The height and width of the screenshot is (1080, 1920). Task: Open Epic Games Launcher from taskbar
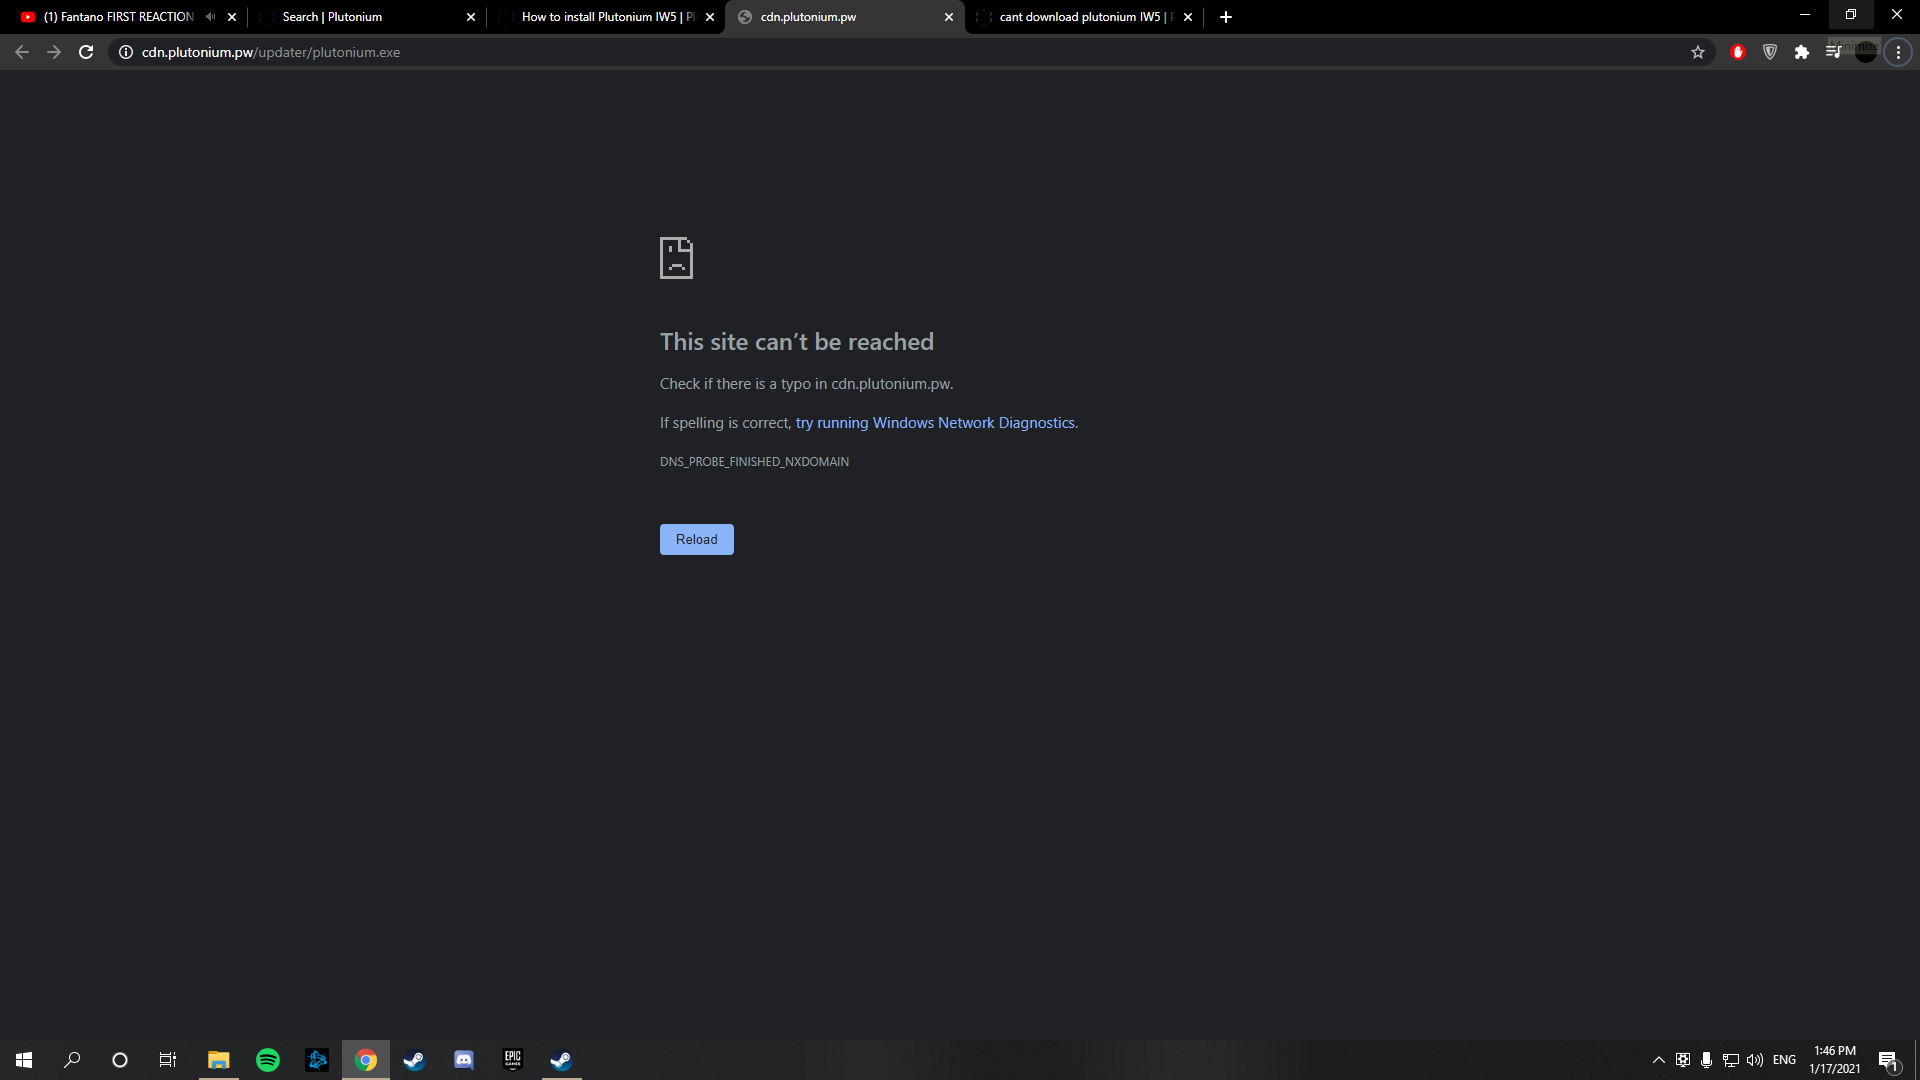(513, 1060)
